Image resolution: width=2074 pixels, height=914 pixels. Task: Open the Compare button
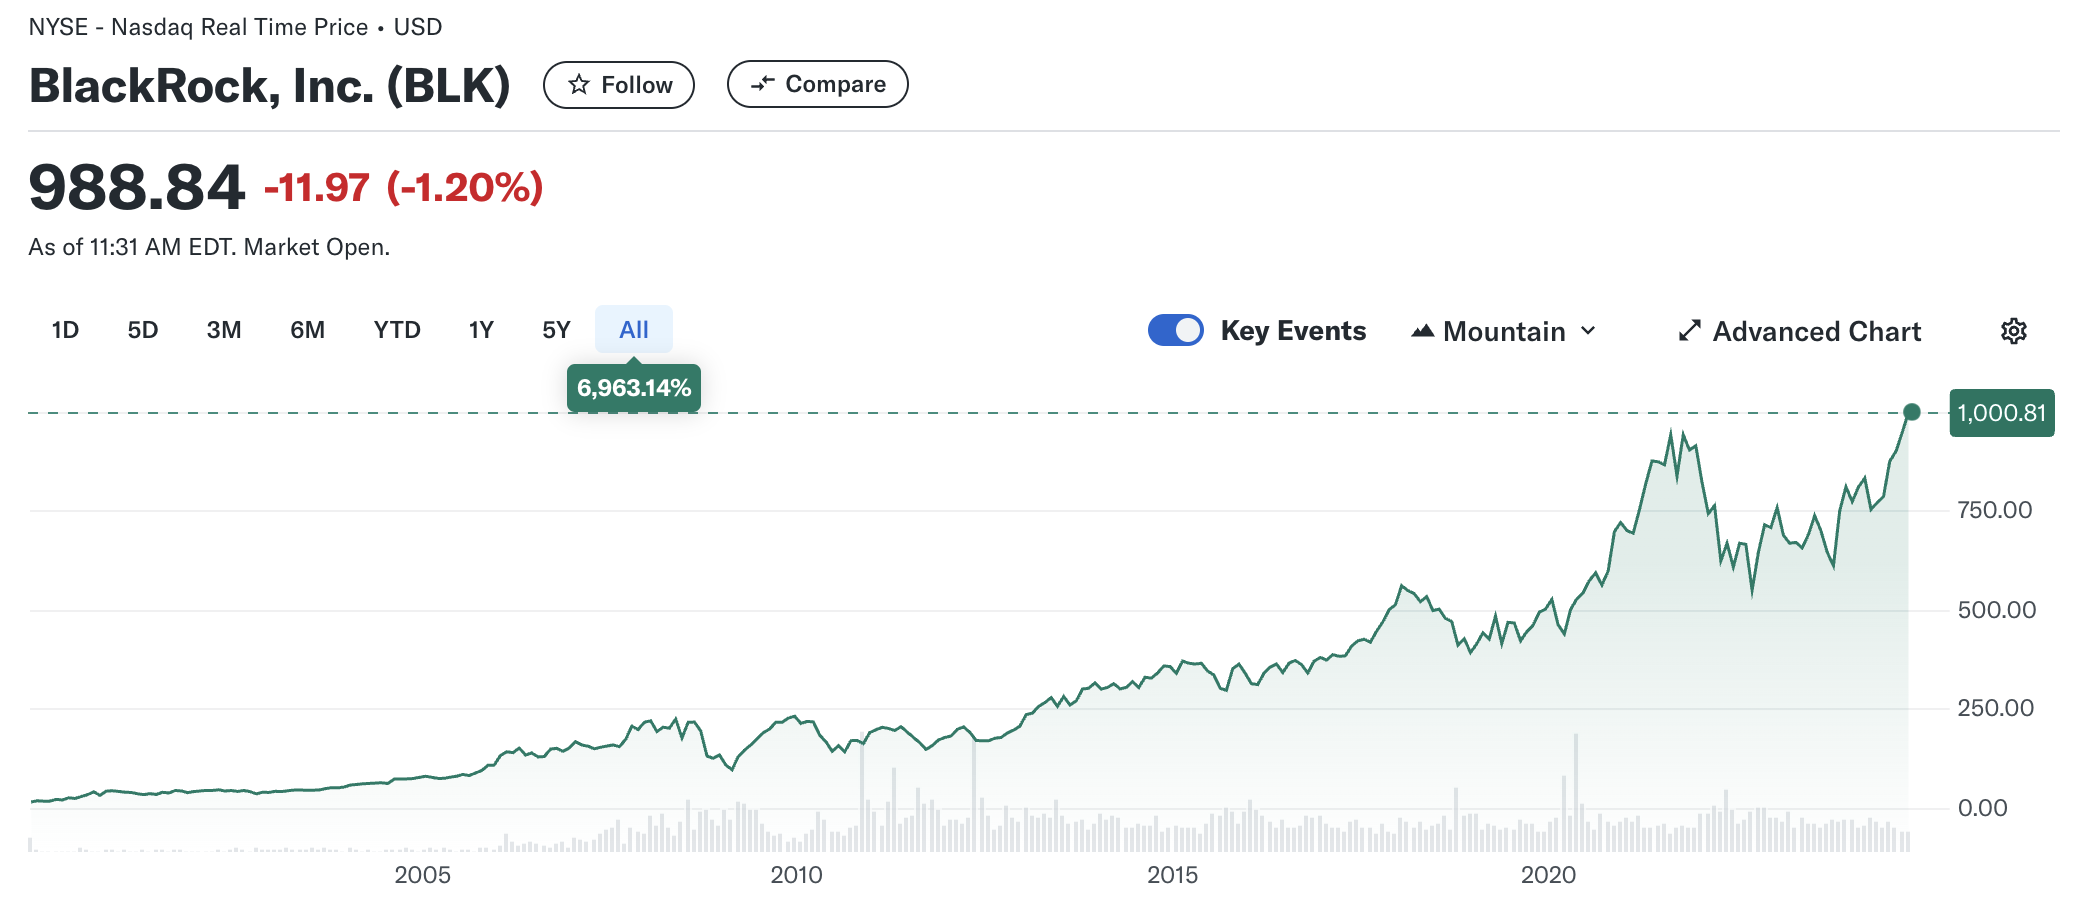pyautogui.click(x=818, y=84)
